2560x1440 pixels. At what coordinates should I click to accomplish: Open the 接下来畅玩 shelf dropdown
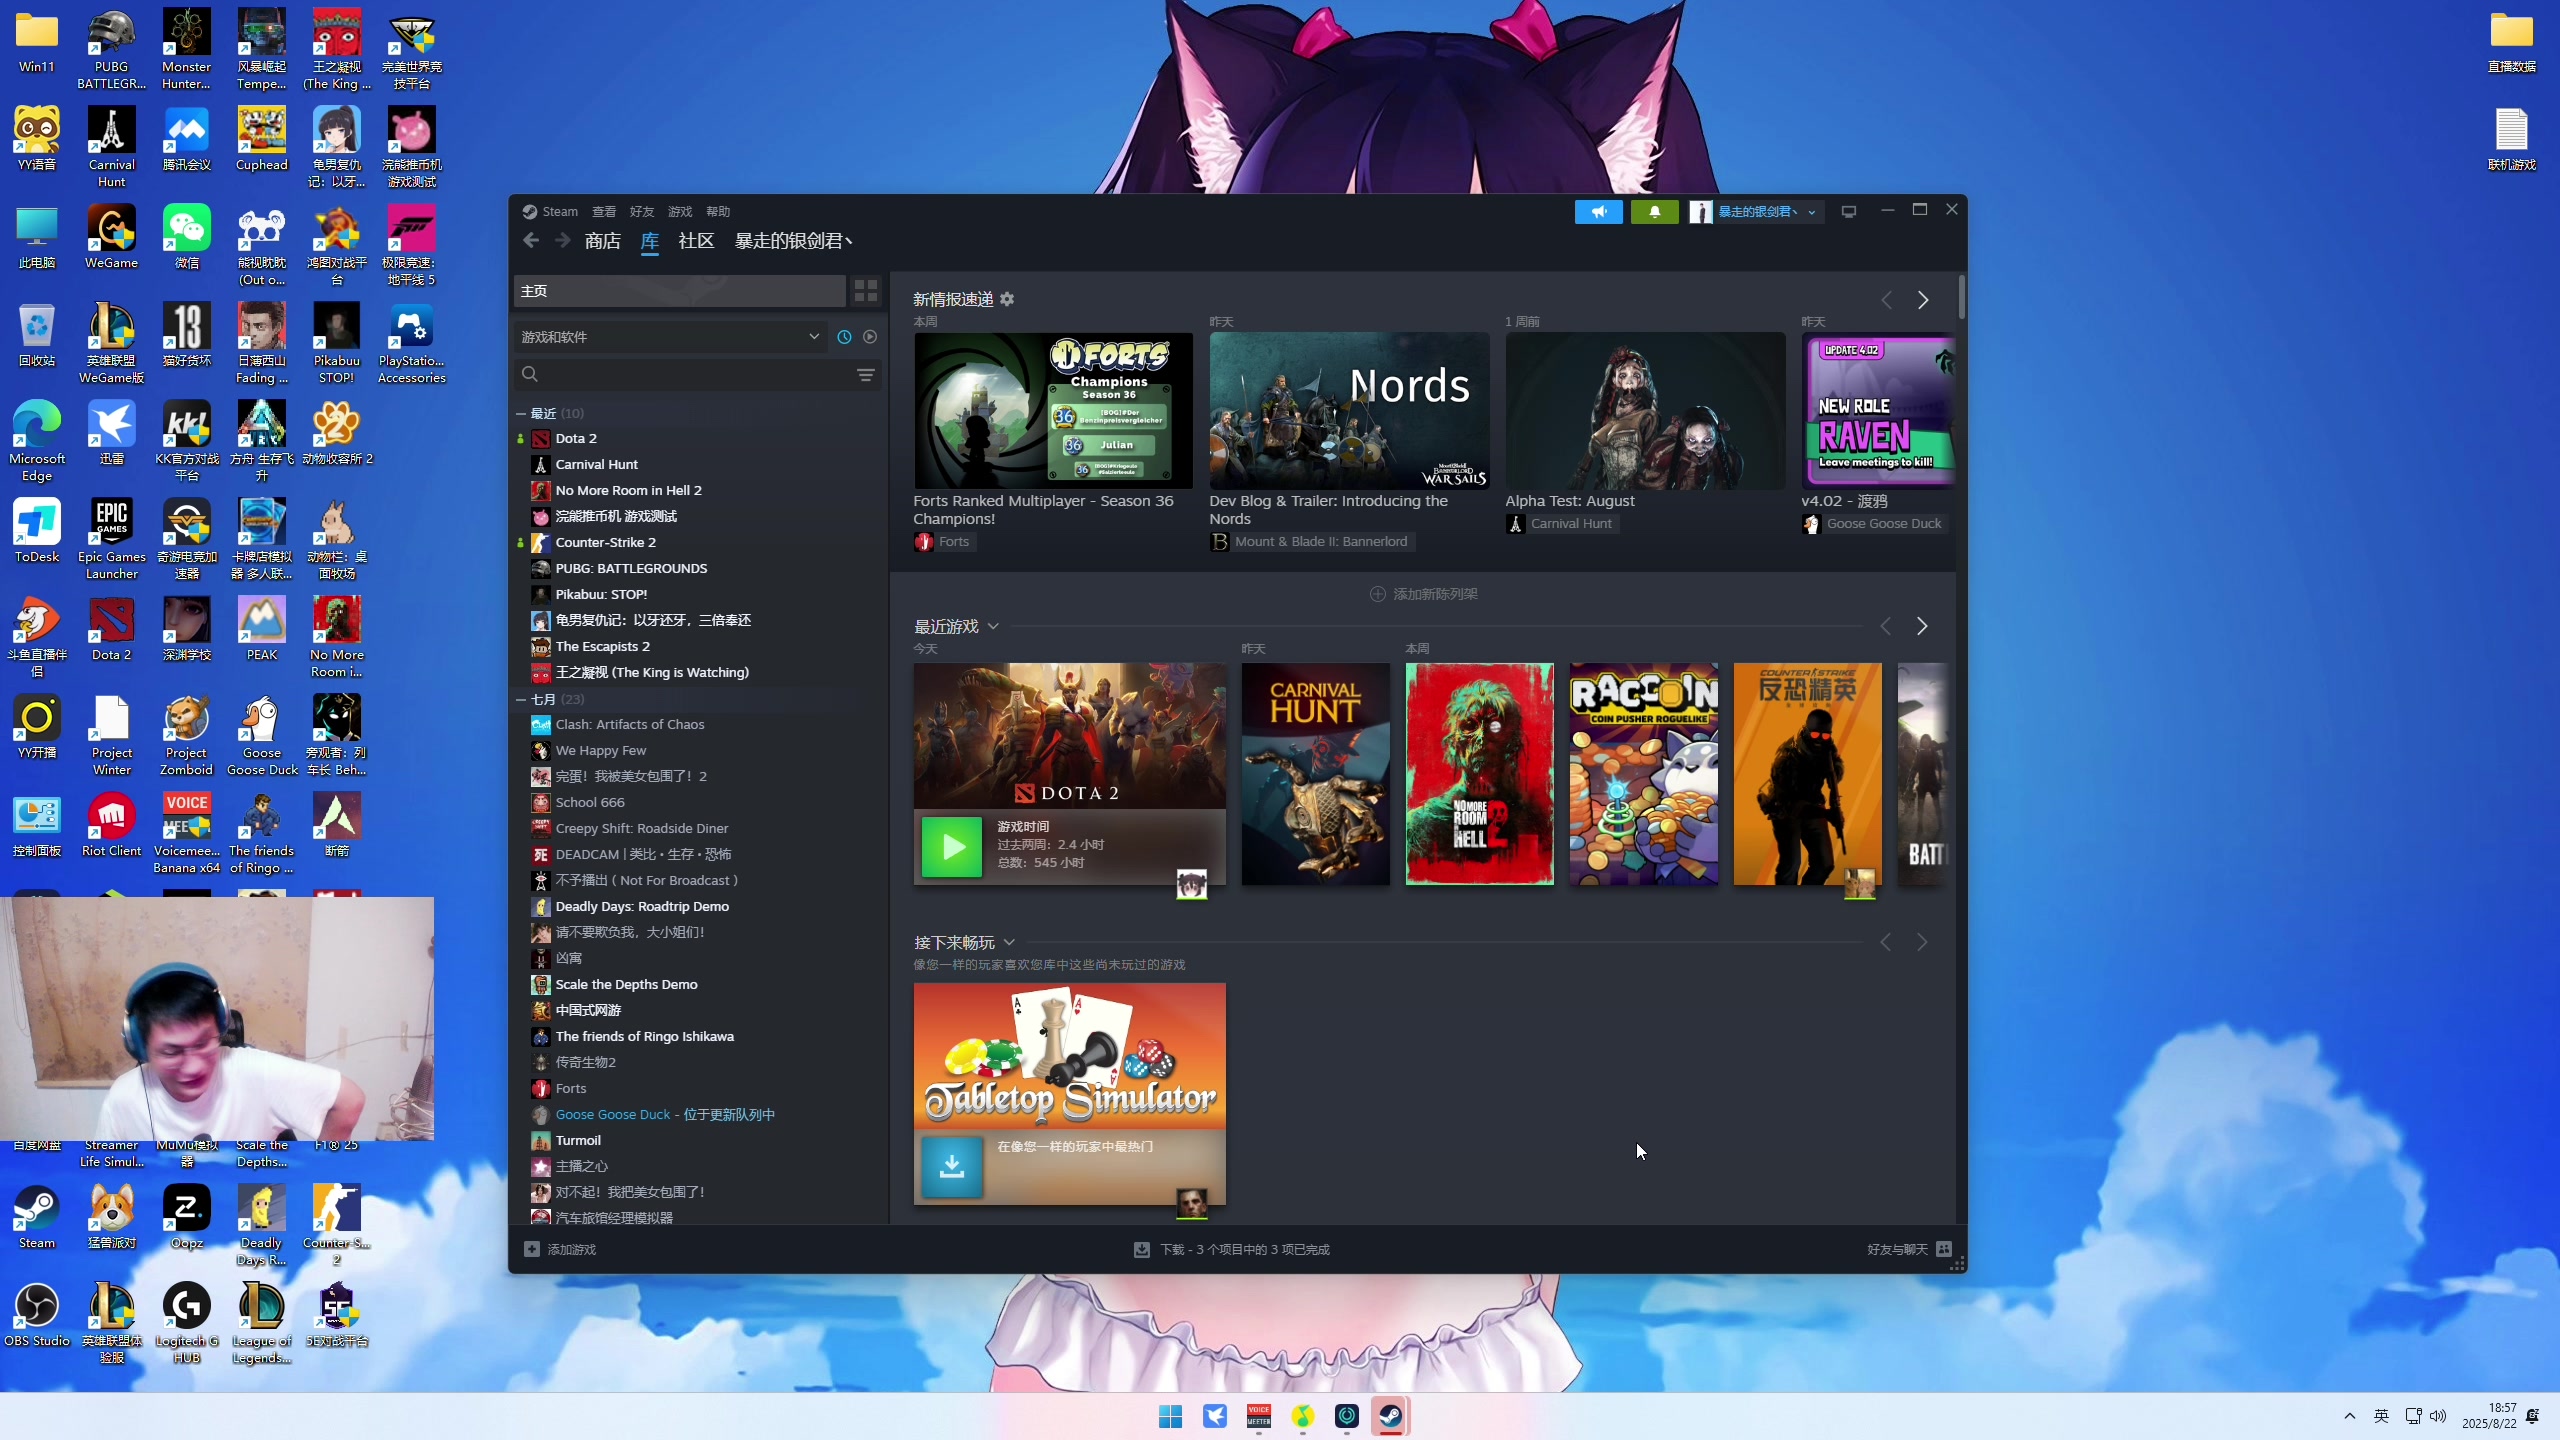pos(1009,943)
